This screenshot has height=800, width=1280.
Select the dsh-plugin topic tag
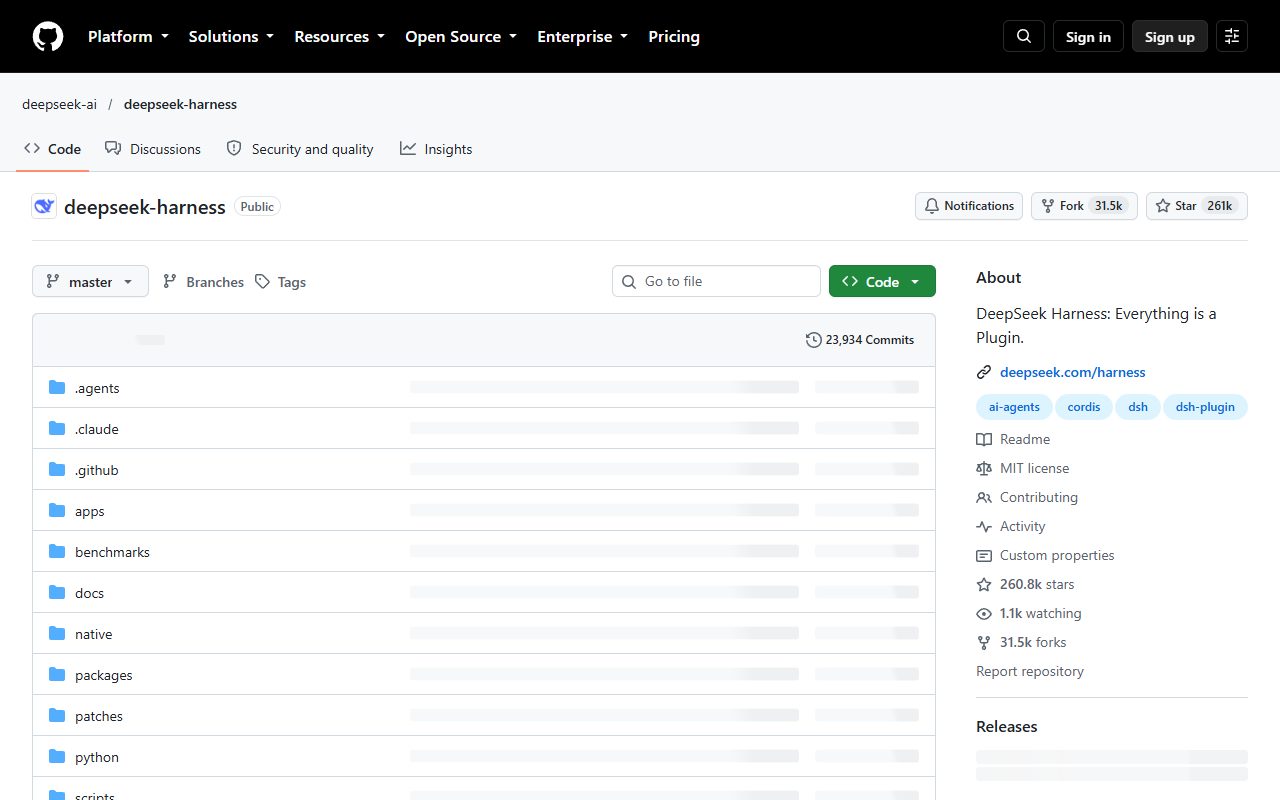pyautogui.click(x=1205, y=407)
